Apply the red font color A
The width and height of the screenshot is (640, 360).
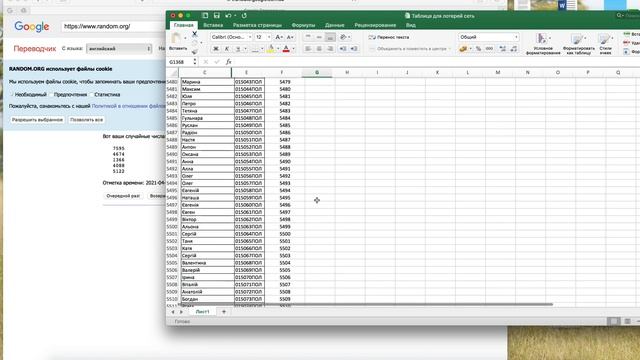[x=286, y=49]
